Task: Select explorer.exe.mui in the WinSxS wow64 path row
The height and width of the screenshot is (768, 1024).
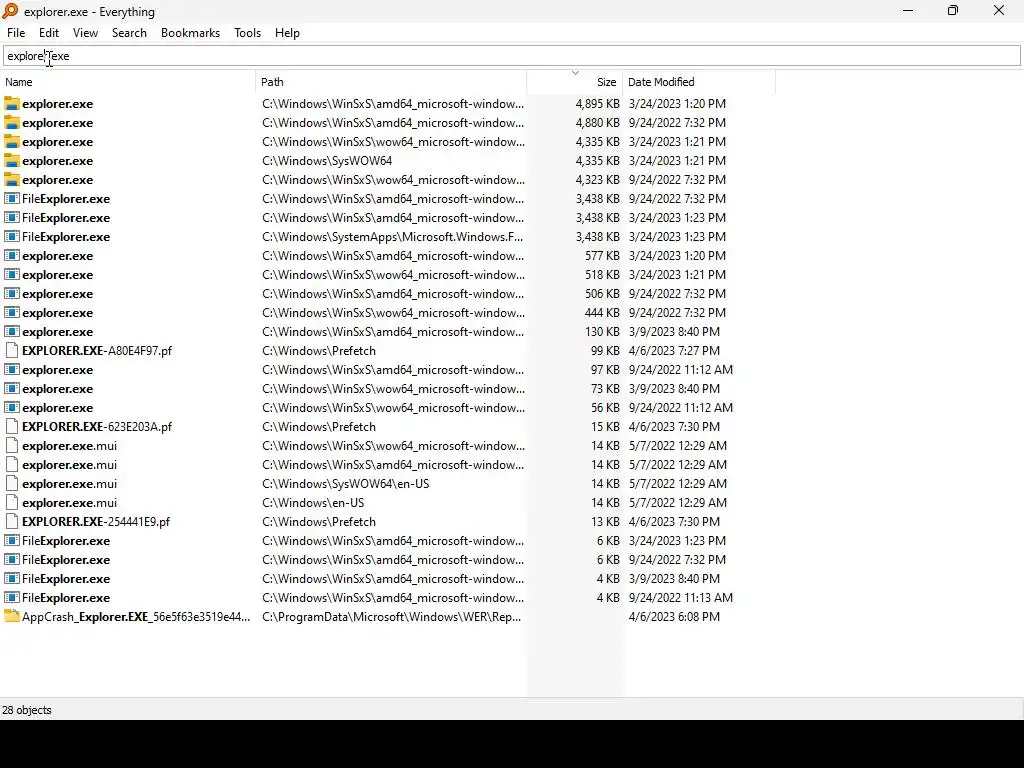Action: tap(69, 445)
